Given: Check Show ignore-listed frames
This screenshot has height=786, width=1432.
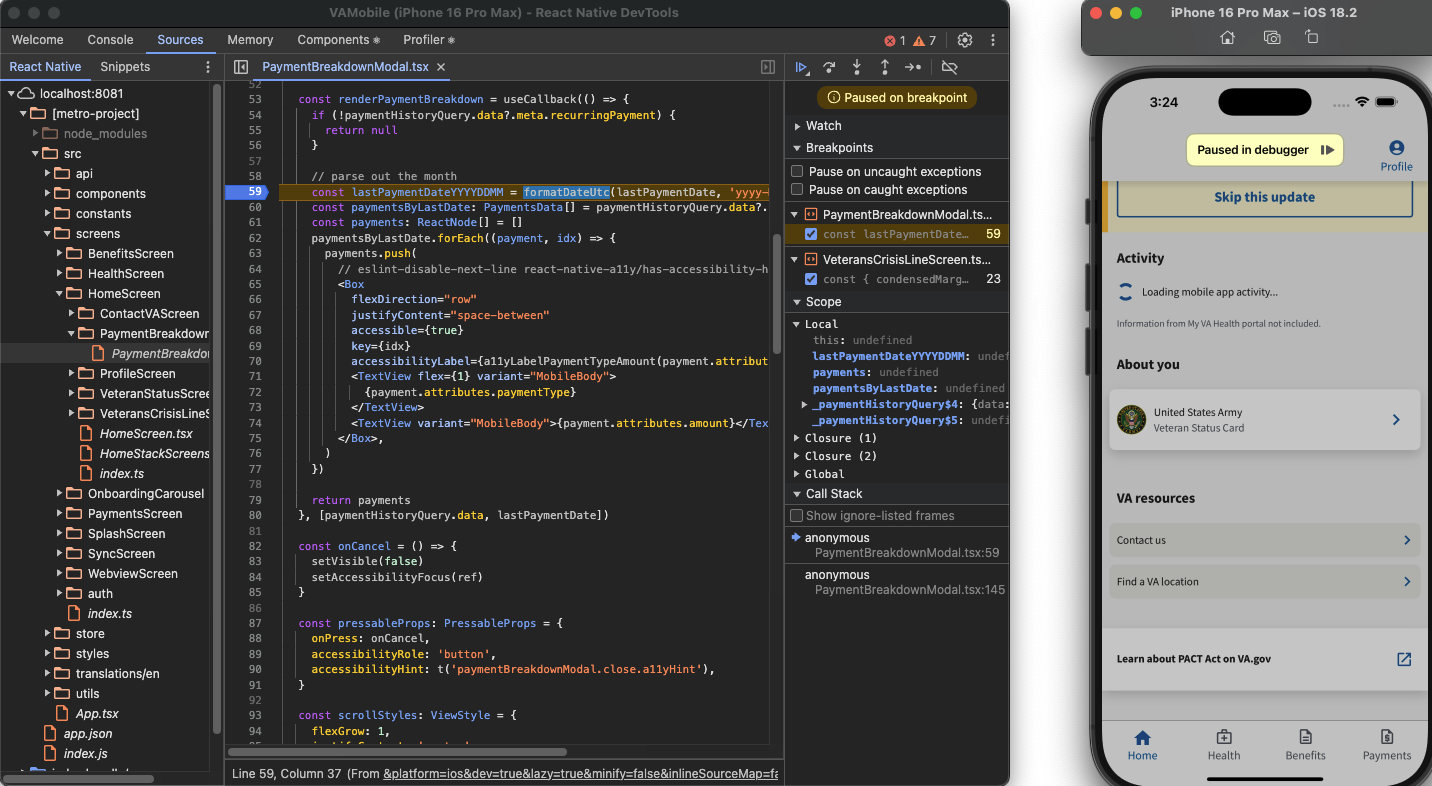Looking at the screenshot, I should coord(797,516).
